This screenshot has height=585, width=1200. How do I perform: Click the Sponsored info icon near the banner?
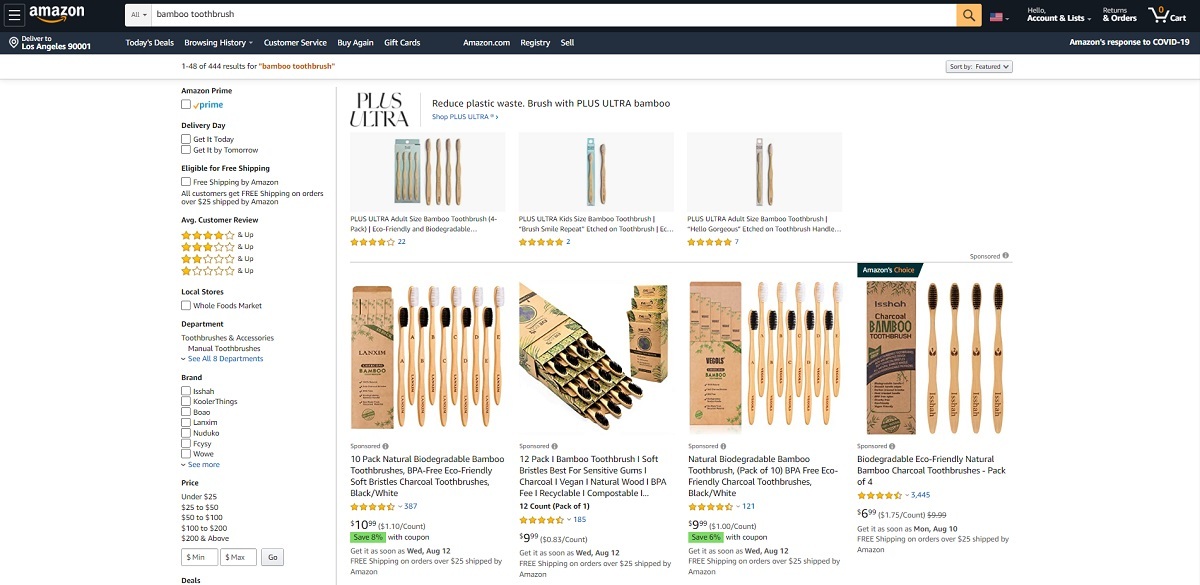tap(1005, 256)
